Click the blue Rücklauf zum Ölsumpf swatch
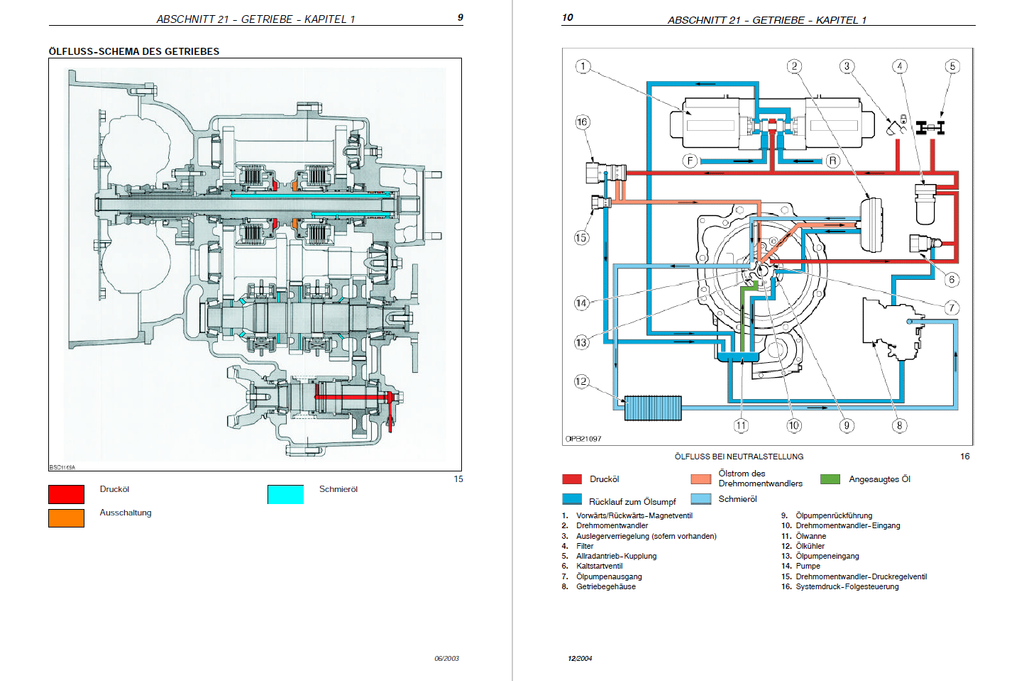1024x681 pixels. pos(572,499)
